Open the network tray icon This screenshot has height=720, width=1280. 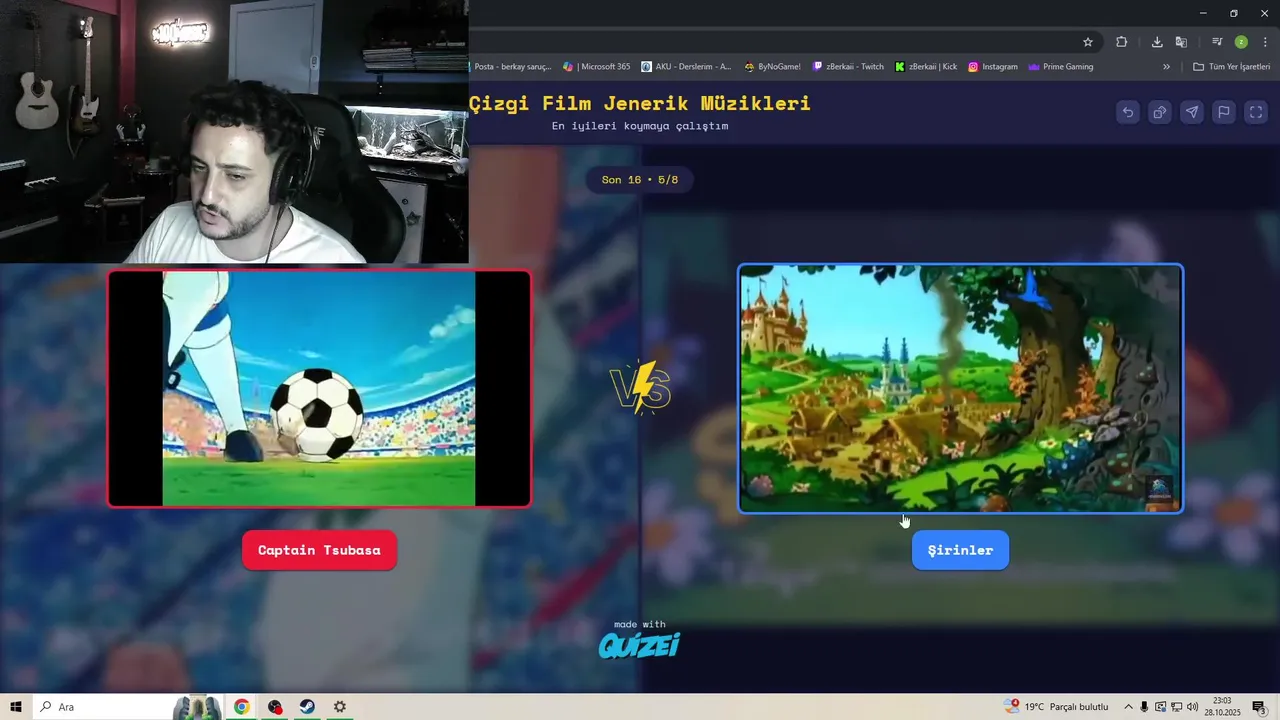[x=1176, y=707]
